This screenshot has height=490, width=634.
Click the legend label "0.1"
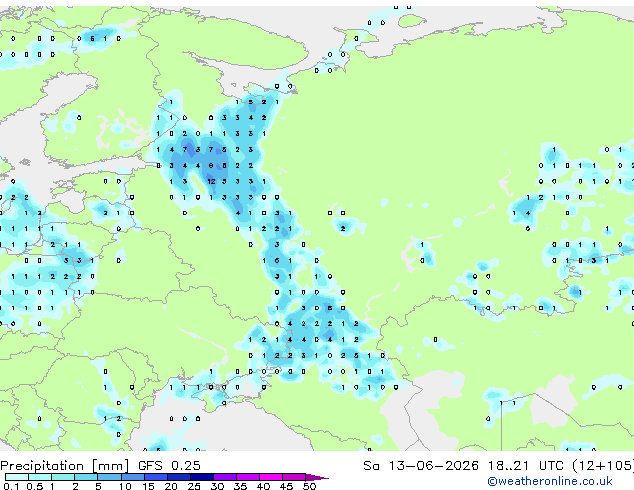point(11,486)
